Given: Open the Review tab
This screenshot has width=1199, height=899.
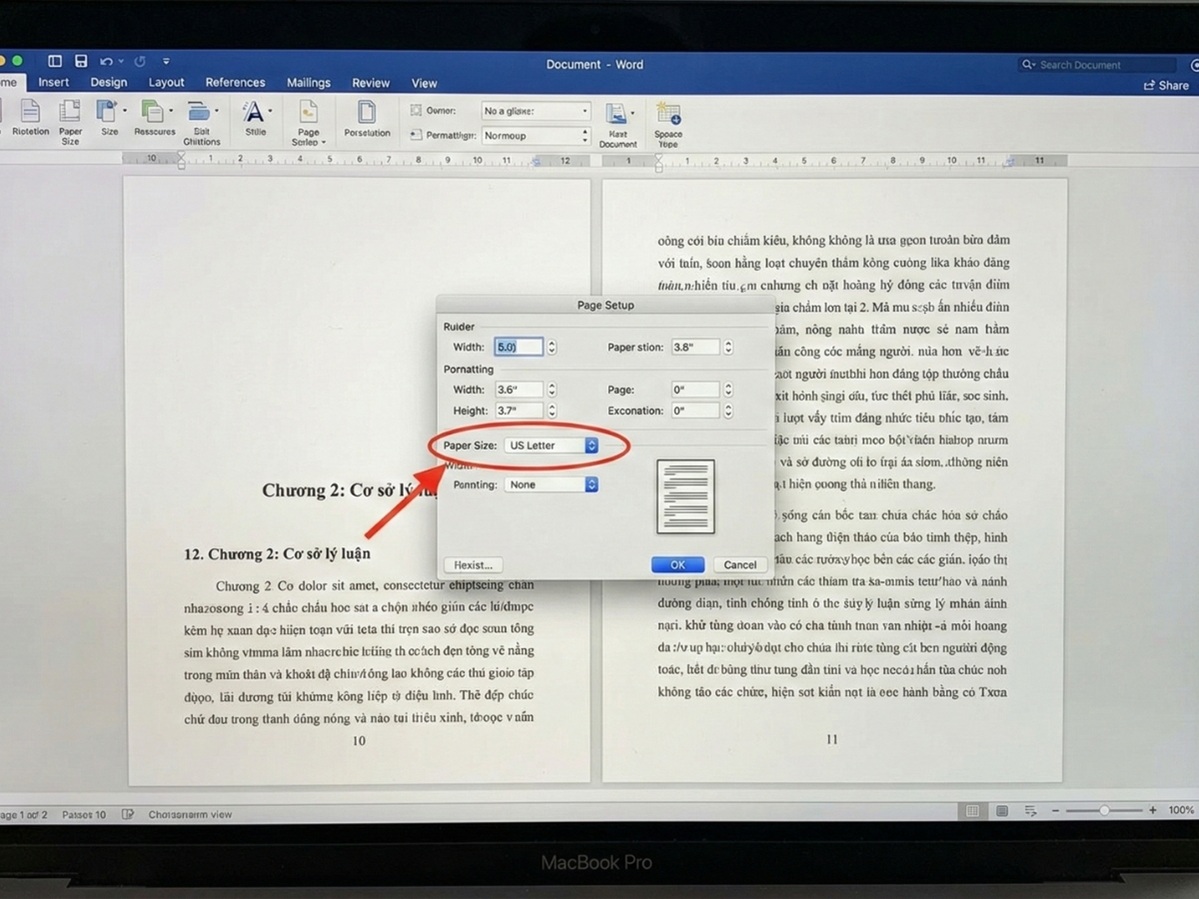Looking at the screenshot, I should [371, 83].
